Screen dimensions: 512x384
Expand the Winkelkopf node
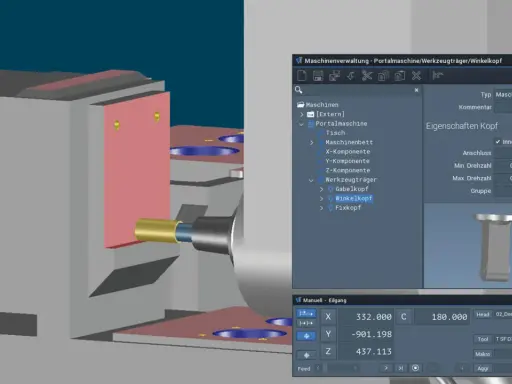pyautogui.click(x=322, y=199)
